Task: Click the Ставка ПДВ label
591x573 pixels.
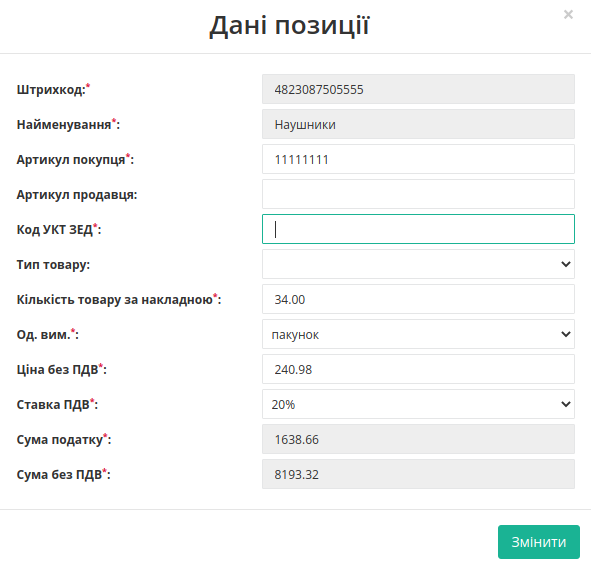Action: coord(57,405)
